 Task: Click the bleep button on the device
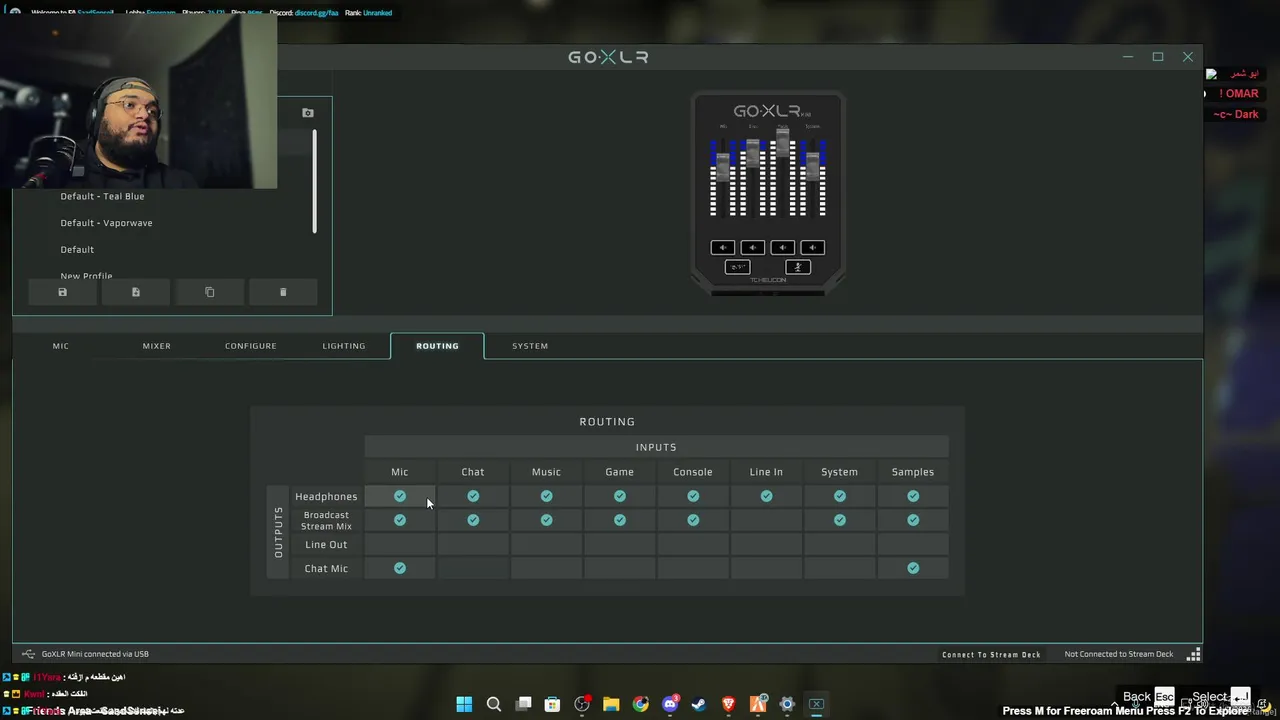pyautogui.click(x=737, y=267)
